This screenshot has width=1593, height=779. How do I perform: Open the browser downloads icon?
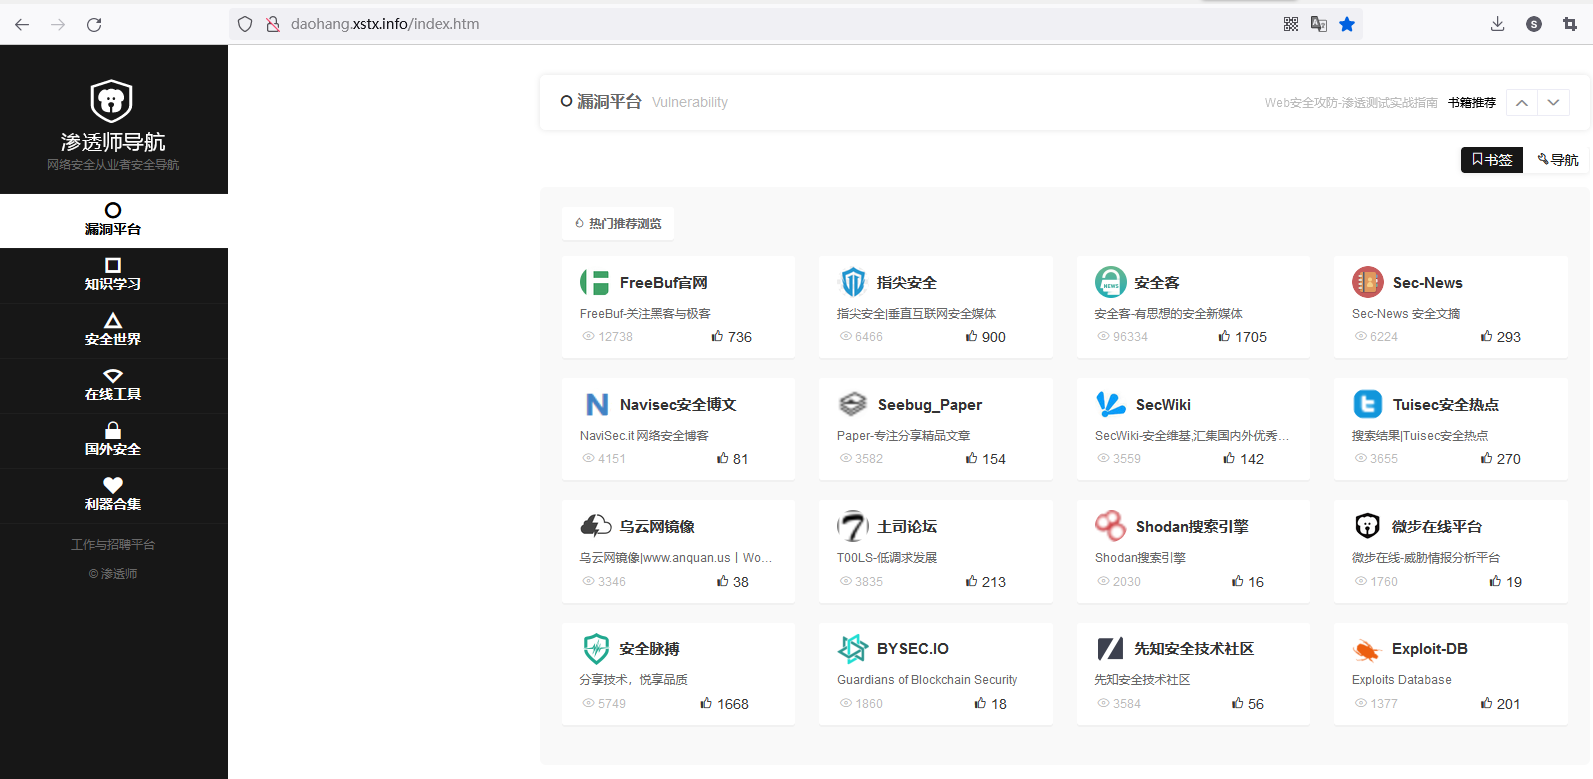1497,24
